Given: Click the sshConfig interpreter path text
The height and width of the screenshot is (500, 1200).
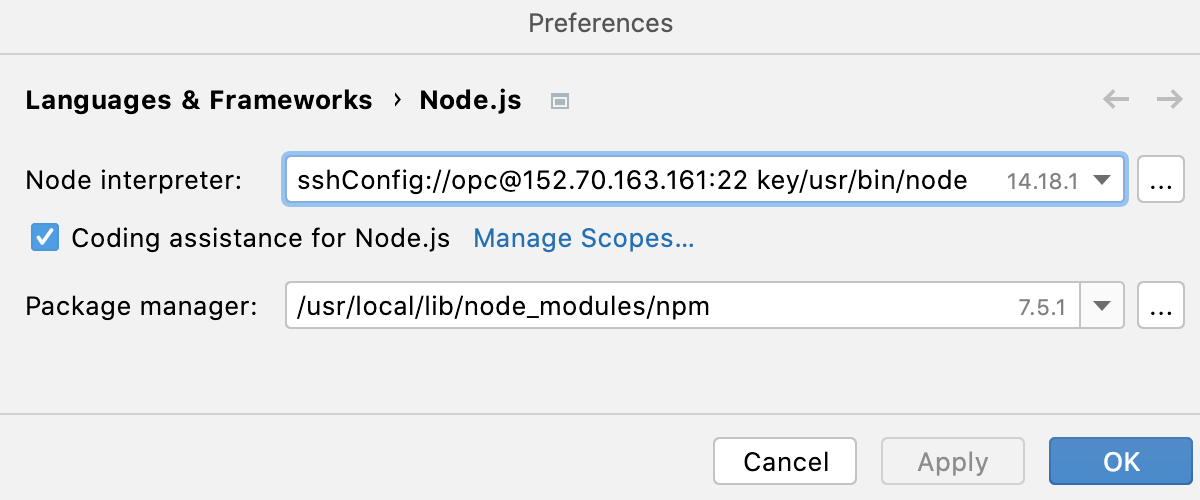Looking at the screenshot, I should coord(632,180).
